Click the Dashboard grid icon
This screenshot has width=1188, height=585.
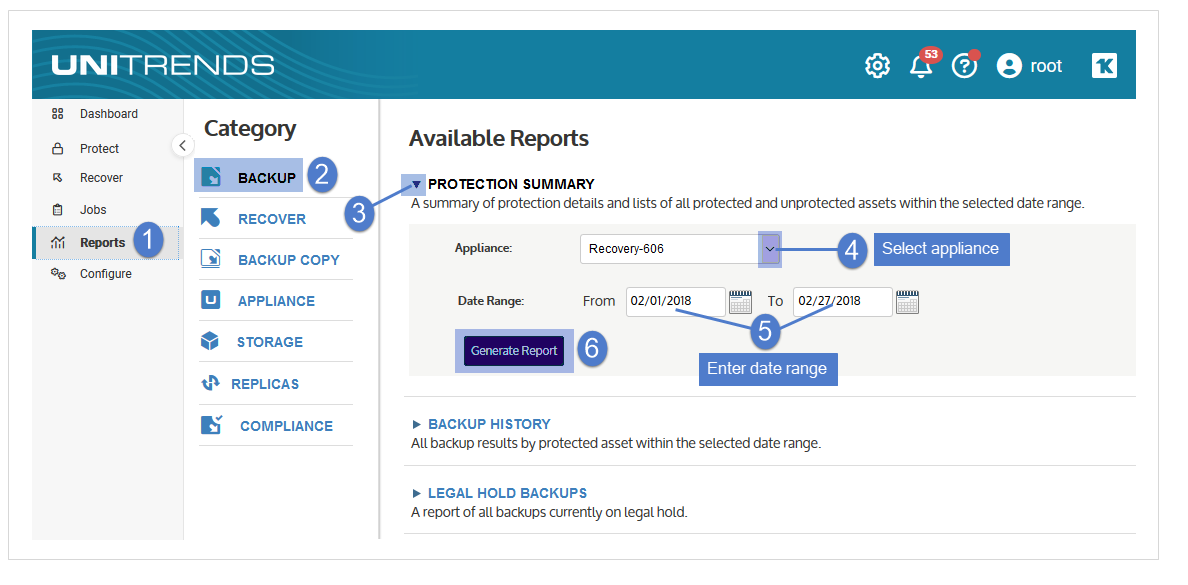58,114
